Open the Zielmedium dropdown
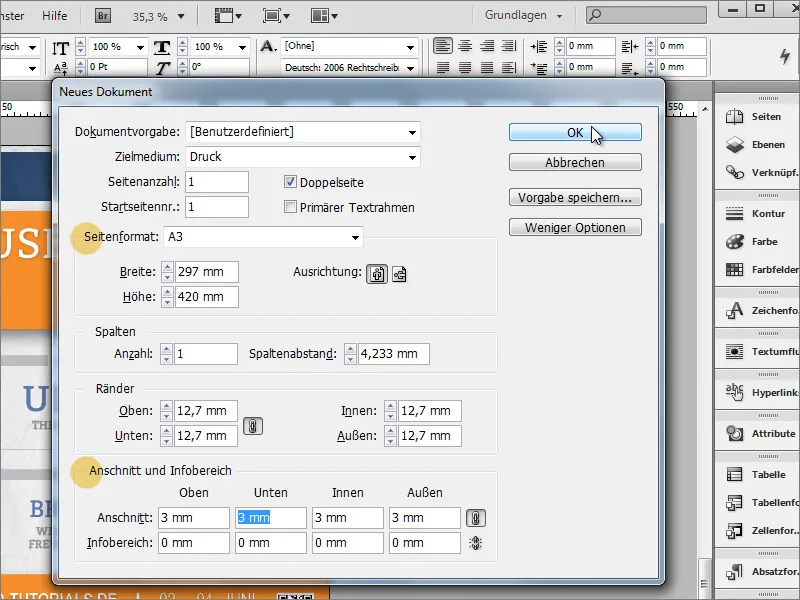This screenshot has width=800, height=600. coord(303,157)
